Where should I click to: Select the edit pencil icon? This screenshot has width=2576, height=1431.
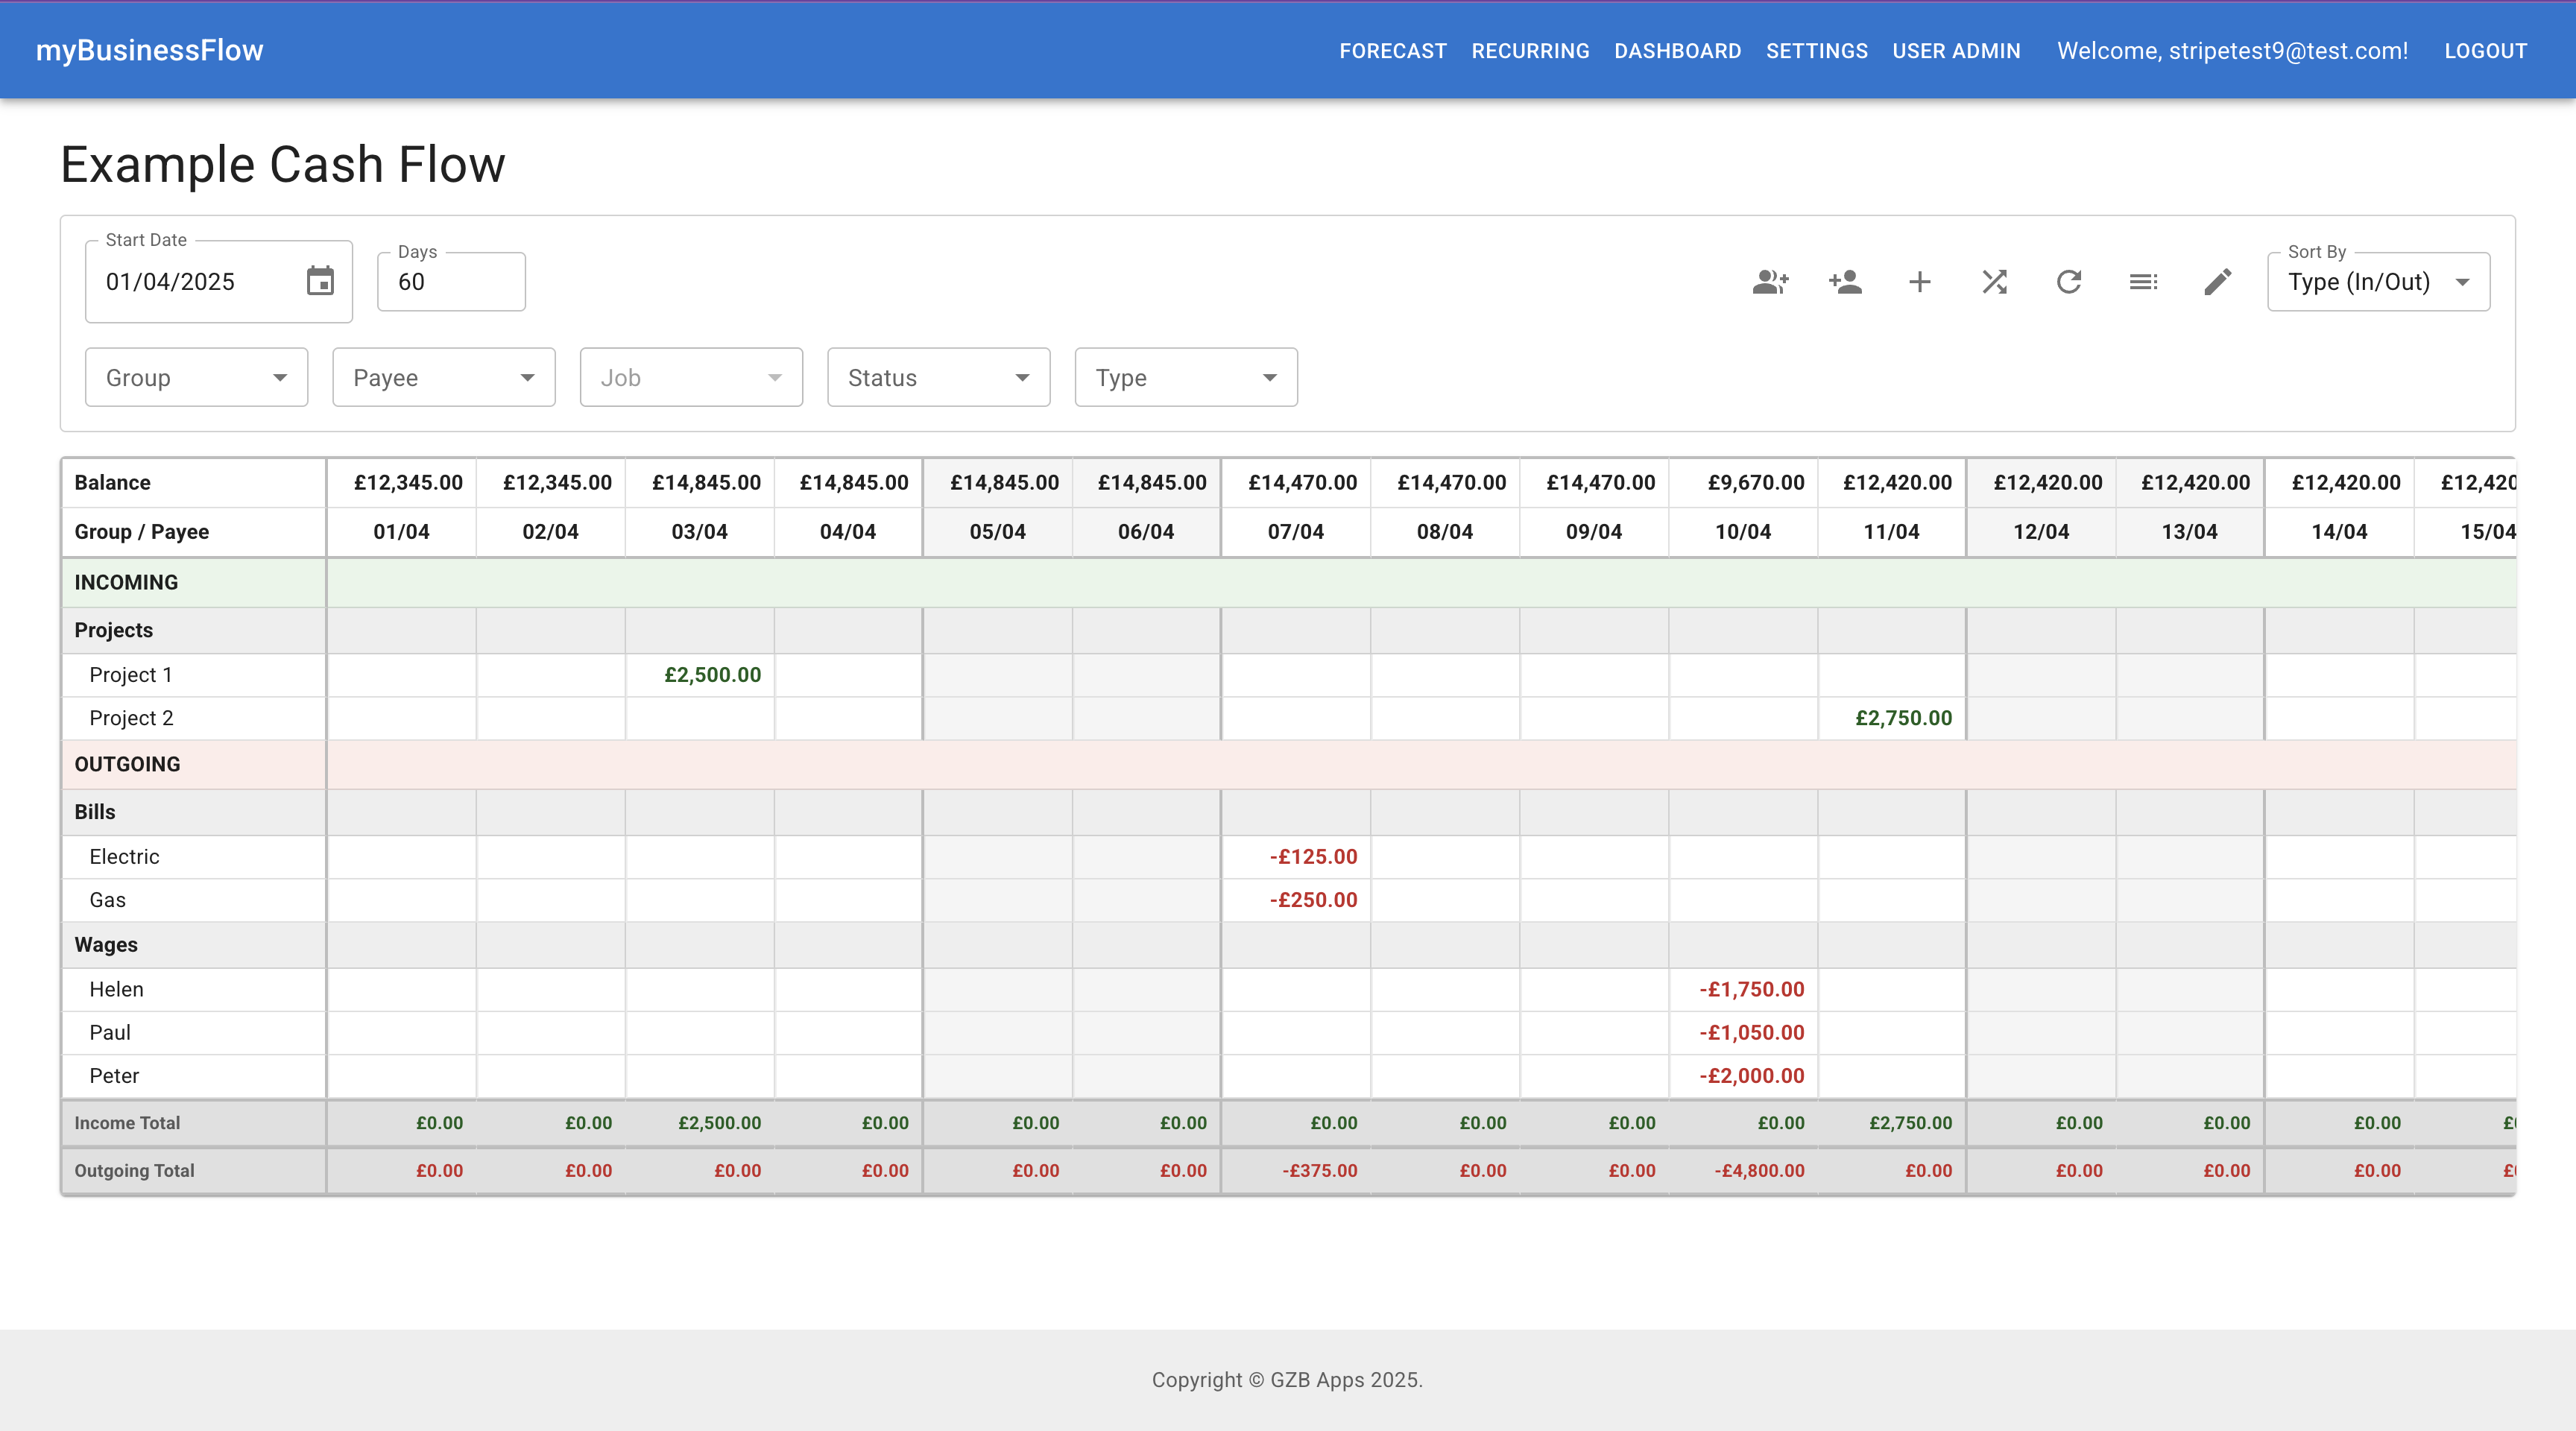[2217, 282]
